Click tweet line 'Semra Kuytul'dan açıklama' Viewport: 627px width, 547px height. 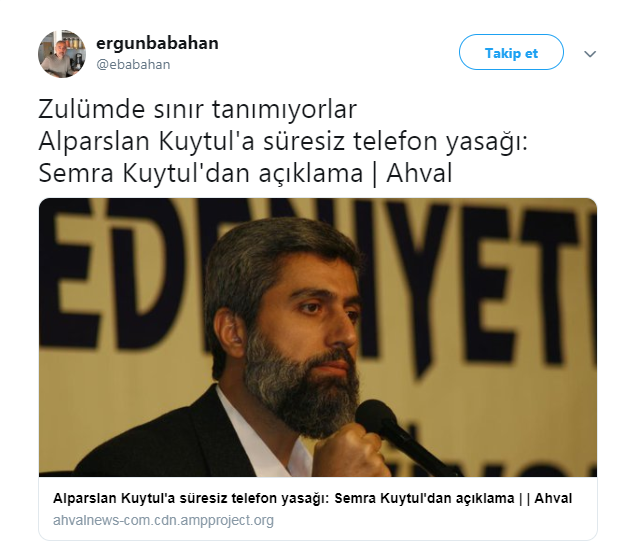[x=200, y=173]
